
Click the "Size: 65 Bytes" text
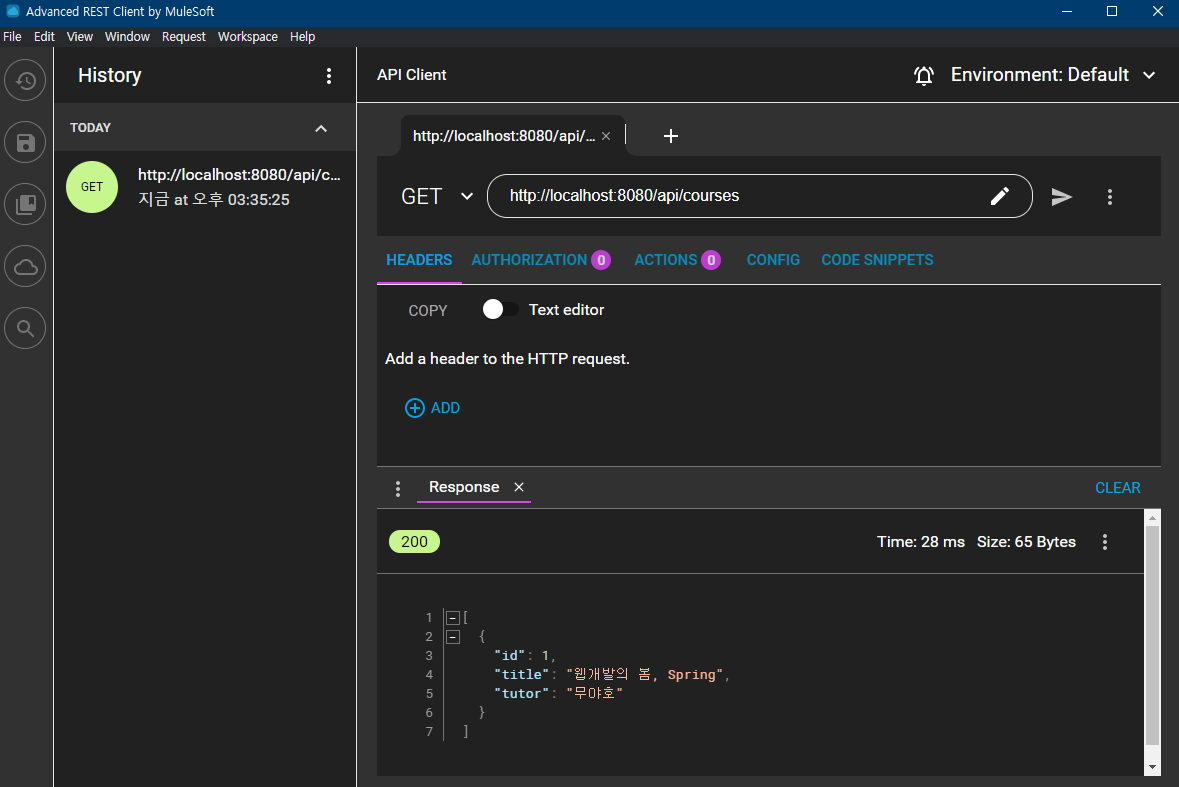coord(1026,542)
